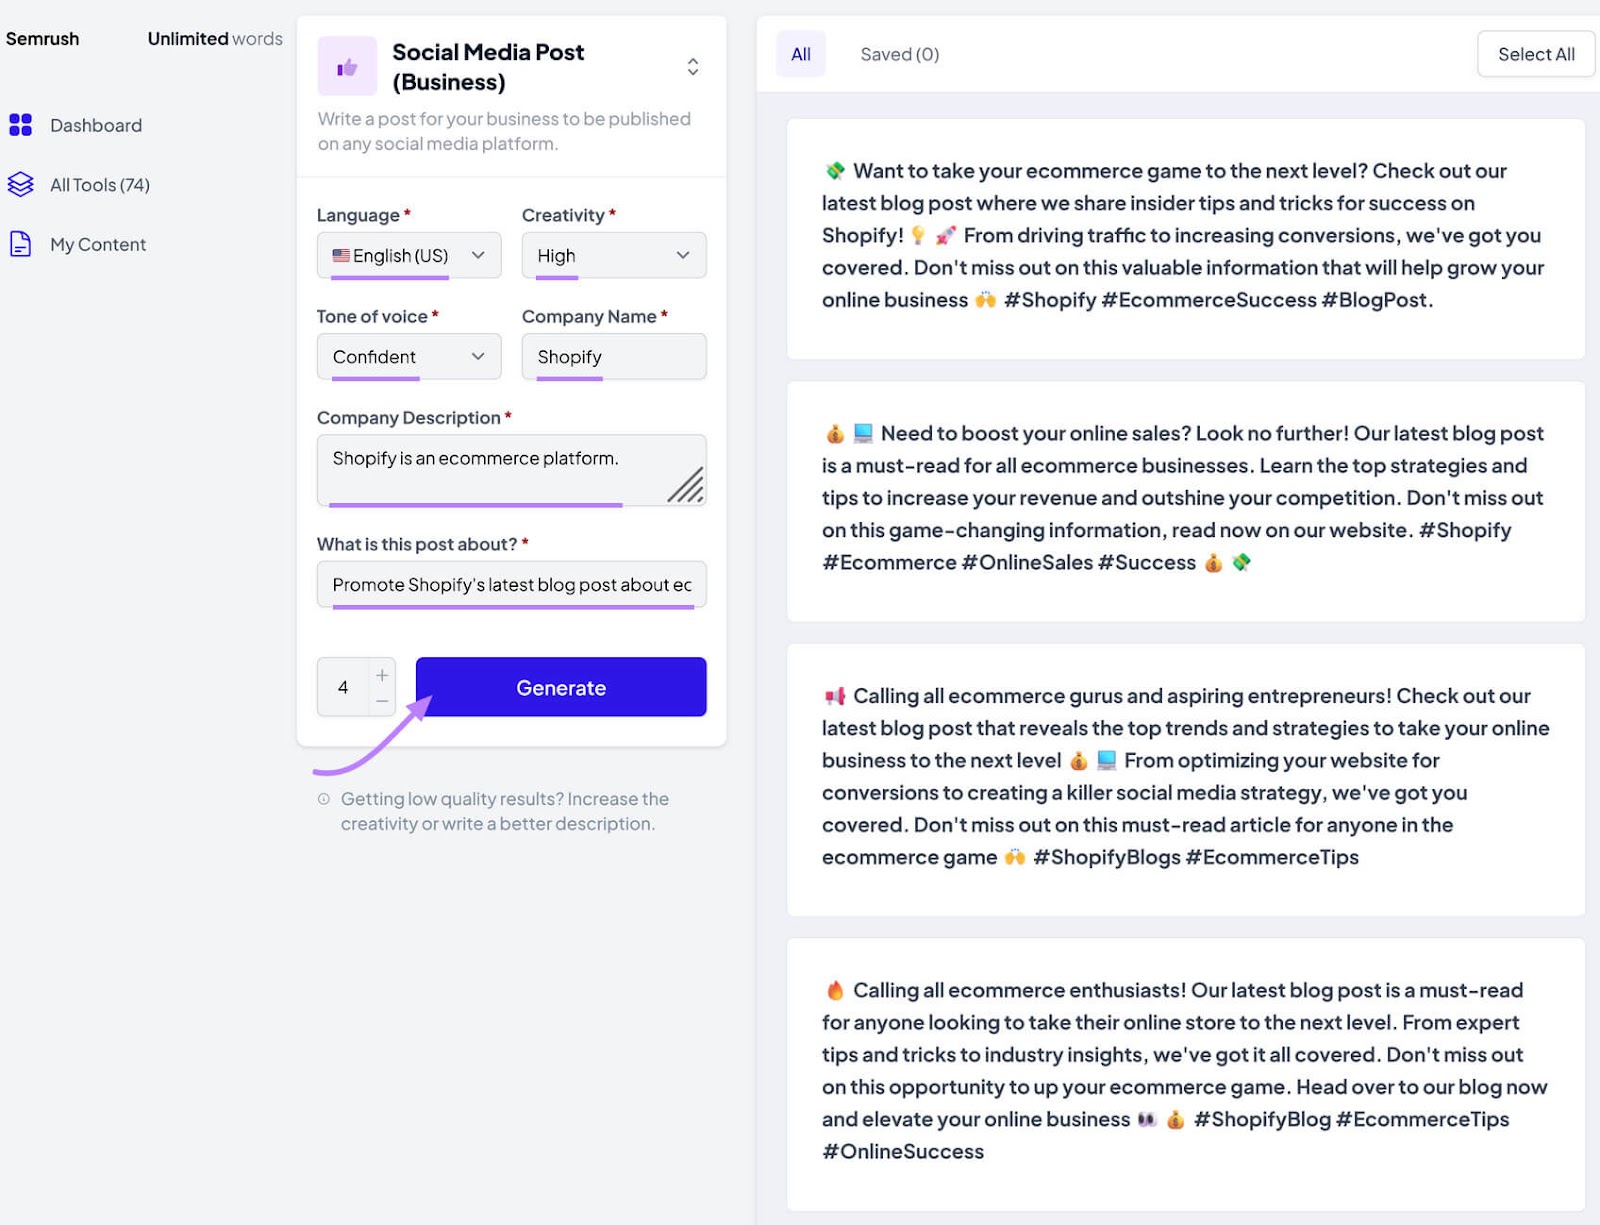Select the All tab

click(x=800, y=54)
